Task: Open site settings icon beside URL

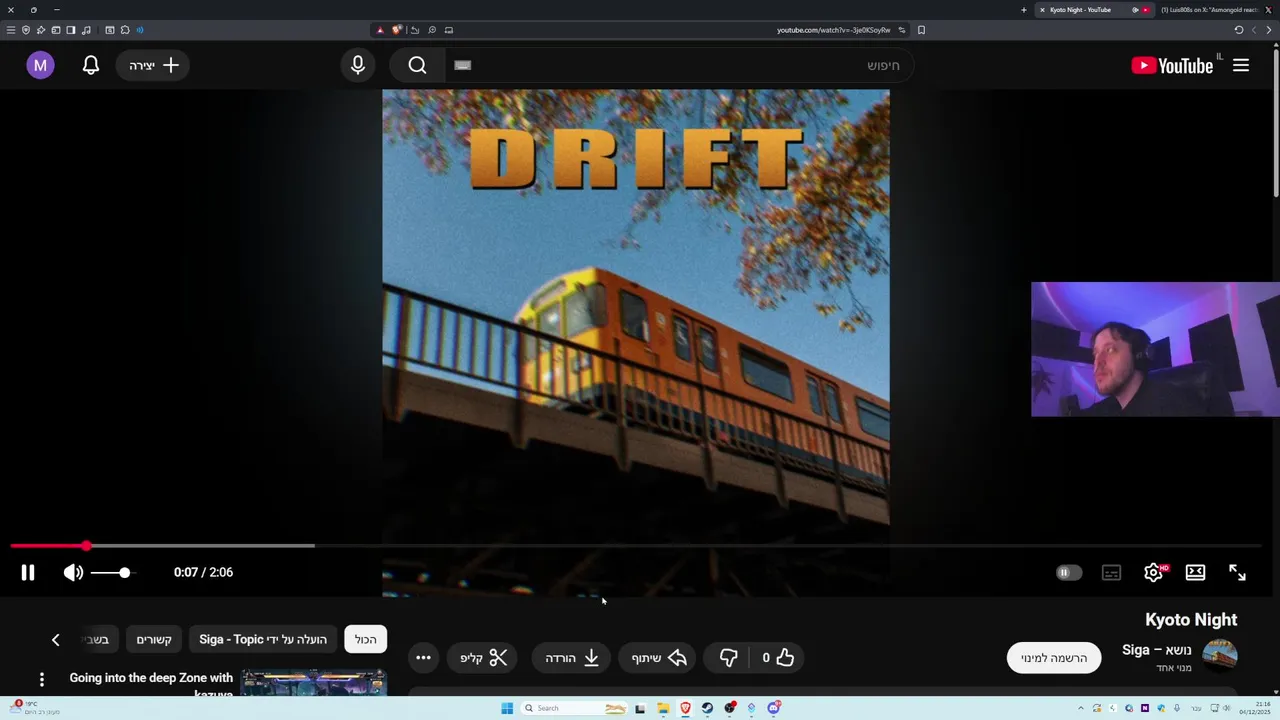Action: coord(902,30)
